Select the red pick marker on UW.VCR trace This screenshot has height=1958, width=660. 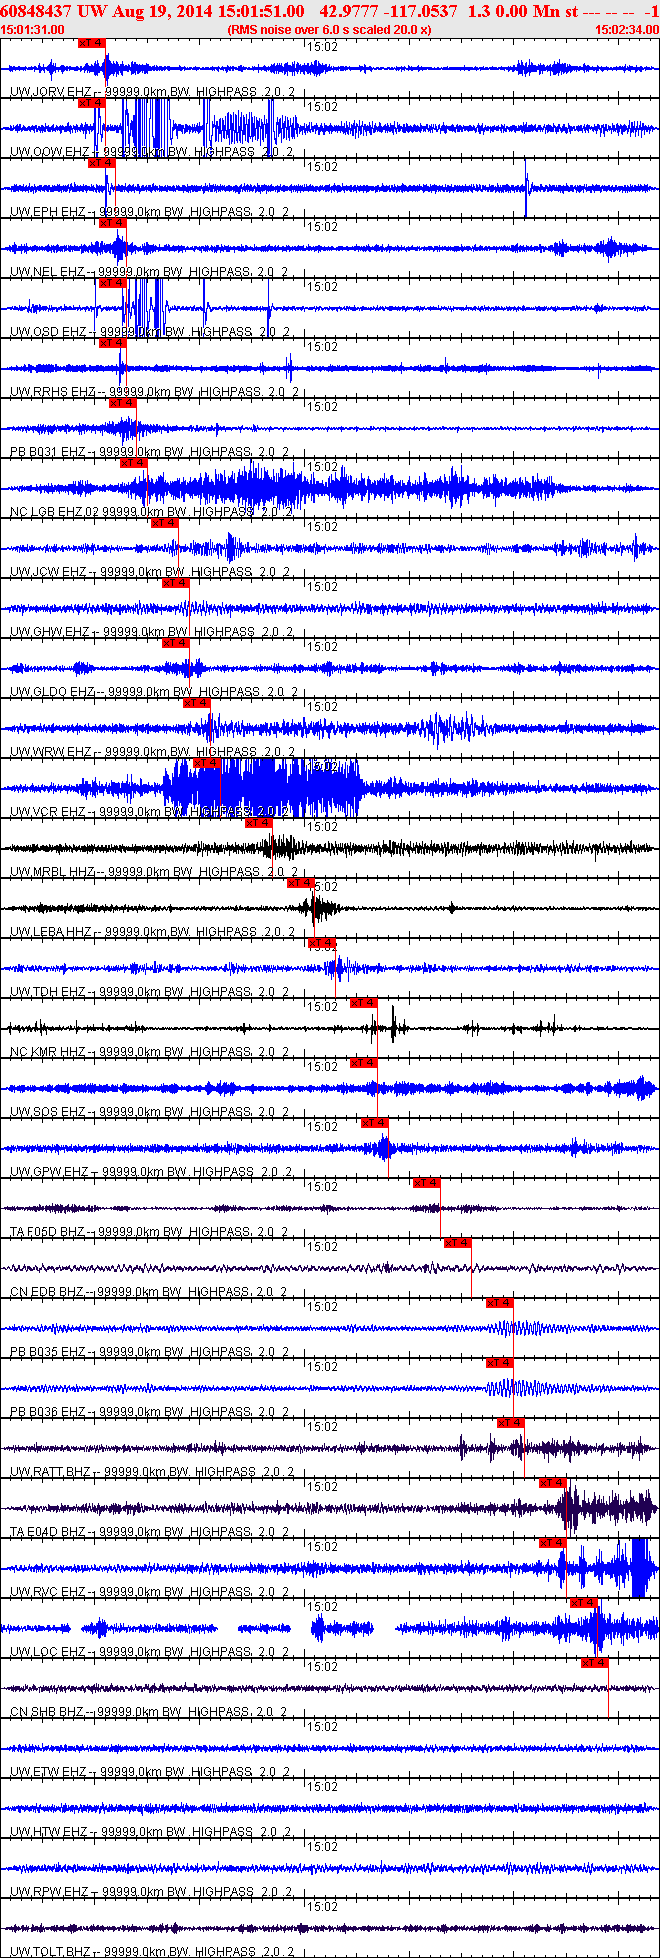click(207, 763)
